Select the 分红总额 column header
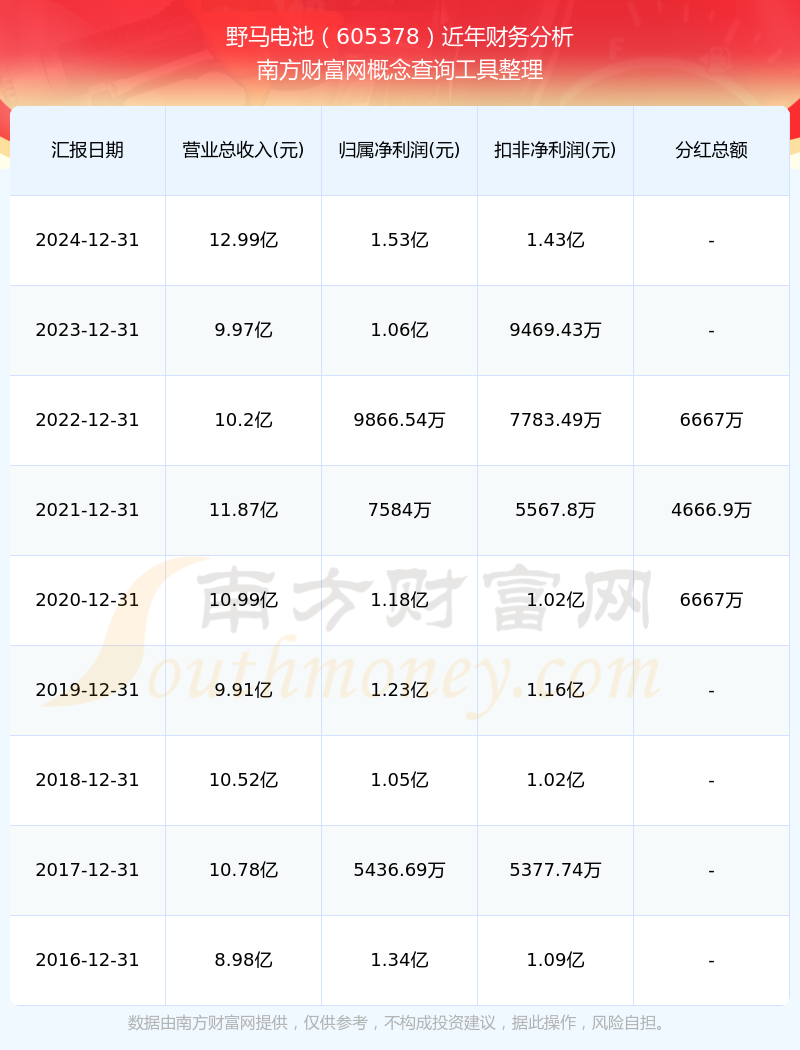The height and width of the screenshot is (1050, 800). click(712, 150)
